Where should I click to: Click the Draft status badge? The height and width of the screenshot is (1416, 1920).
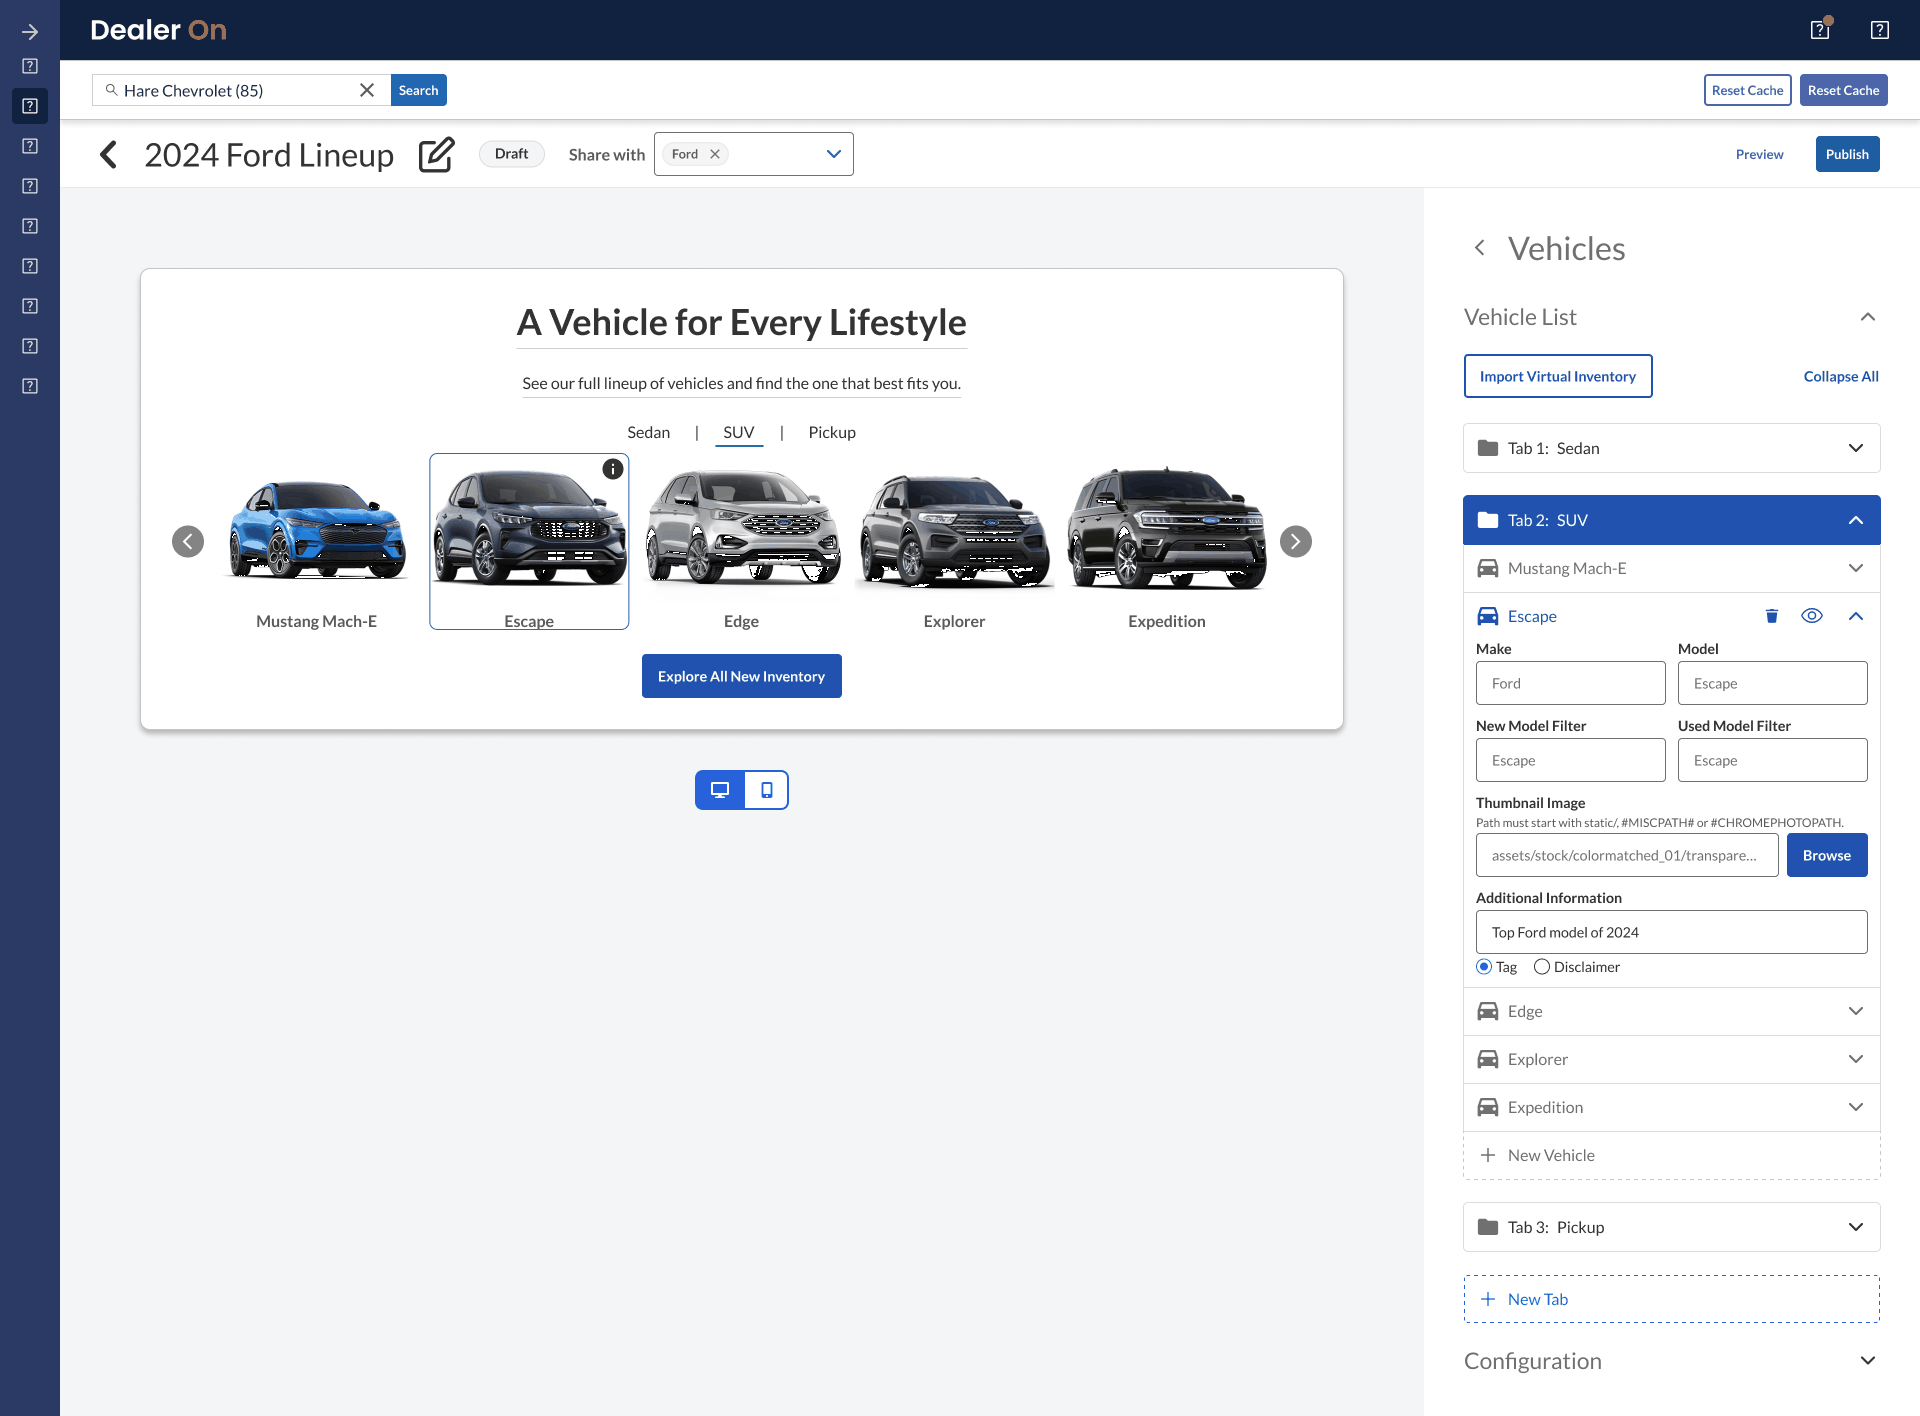[511, 154]
